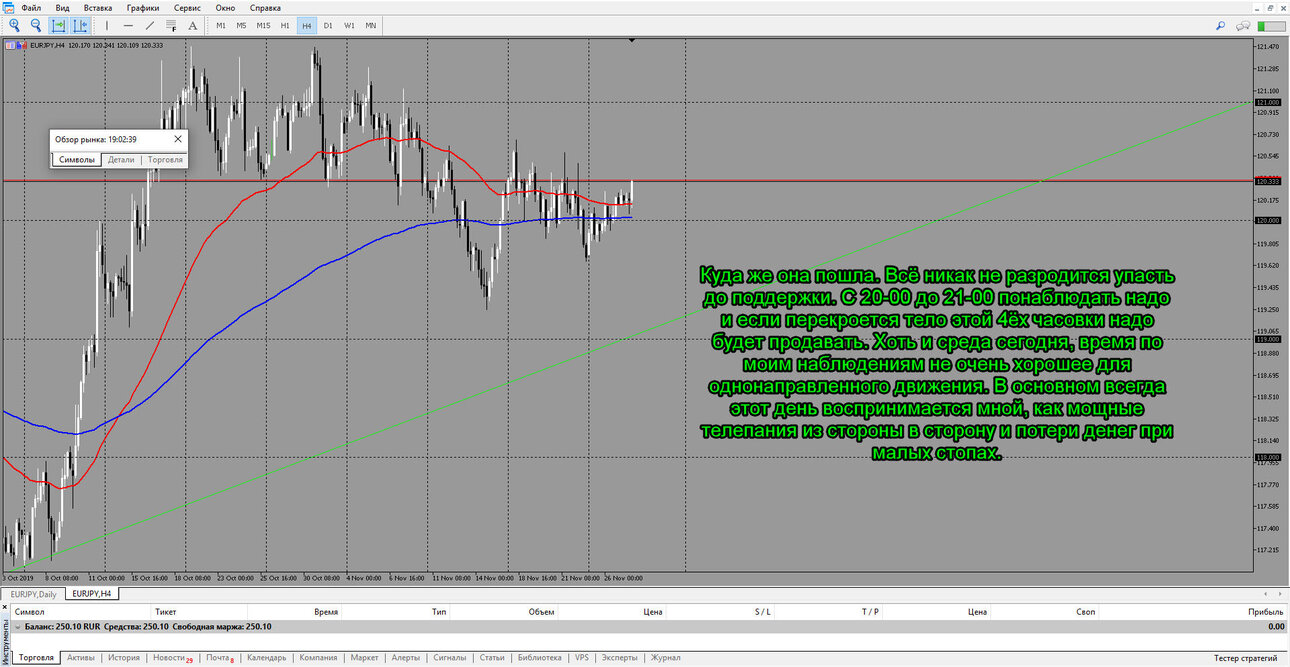The height and width of the screenshot is (667, 1290).
Task: Toggle chart auto-scroll to latest bar
Action: coord(58,25)
